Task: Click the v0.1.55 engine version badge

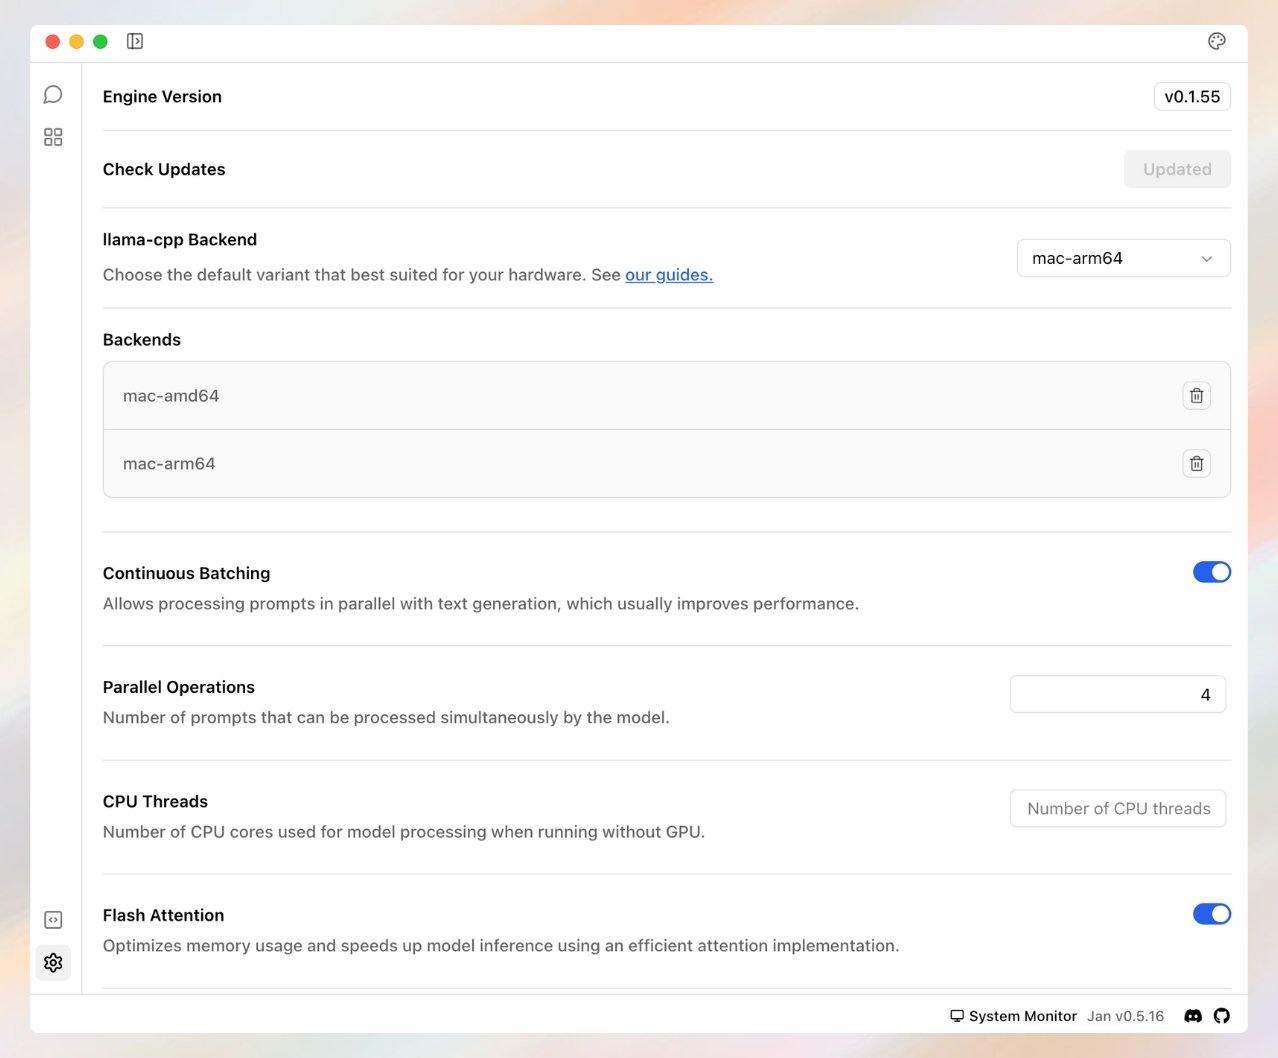Action: coord(1191,96)
